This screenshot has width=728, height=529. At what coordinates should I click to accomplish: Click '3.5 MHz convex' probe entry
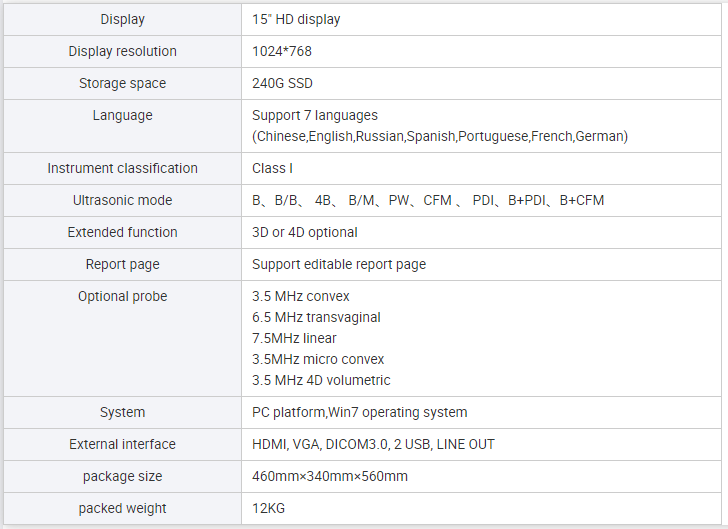click(x=301, y=297)
